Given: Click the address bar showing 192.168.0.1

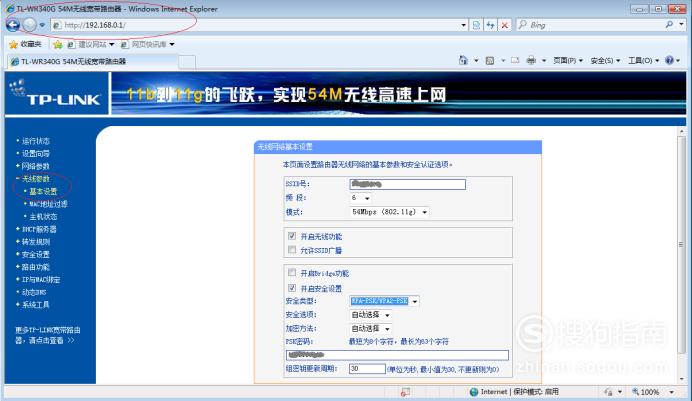Looking at the screenshot, I should tap(255, 25).
